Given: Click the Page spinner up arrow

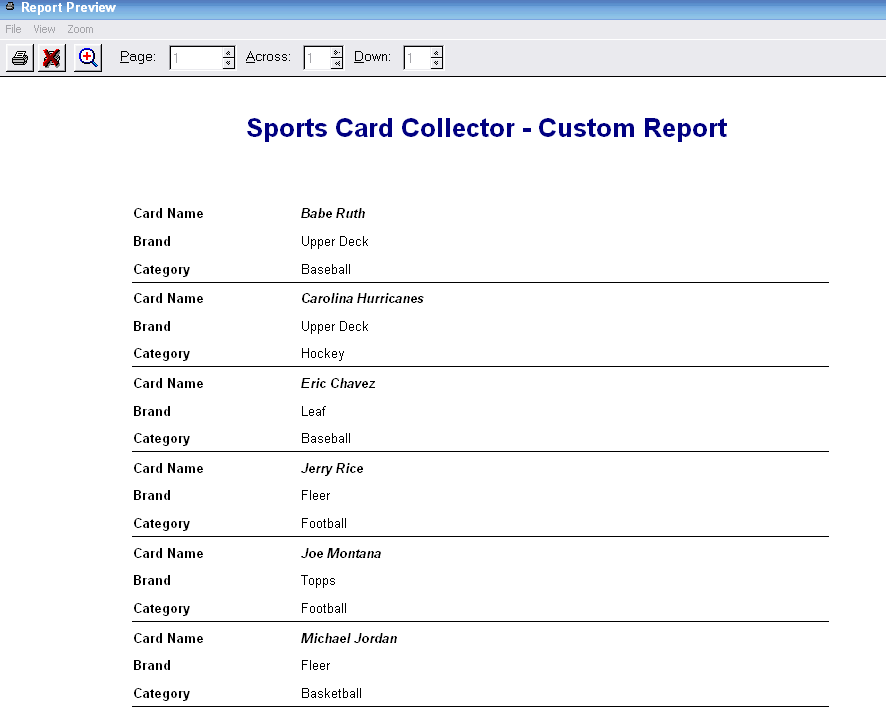Looking at the screenshot, I should (226, 52).
